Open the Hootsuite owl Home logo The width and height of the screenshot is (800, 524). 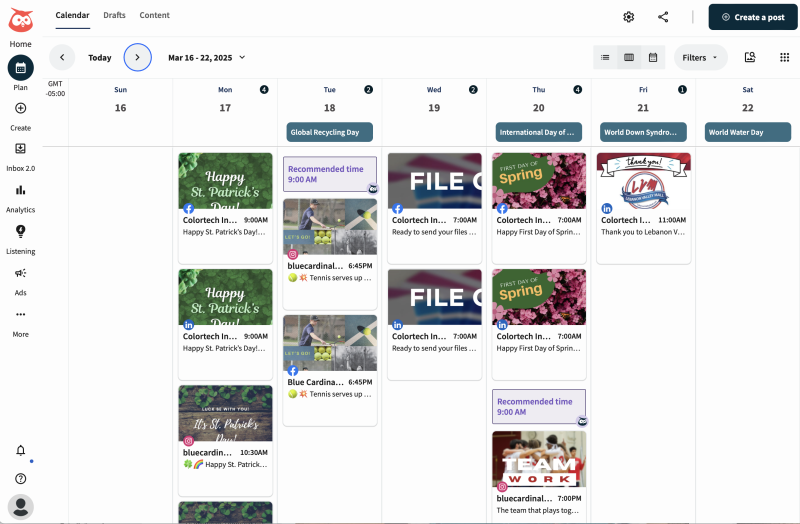click(20, 21)
